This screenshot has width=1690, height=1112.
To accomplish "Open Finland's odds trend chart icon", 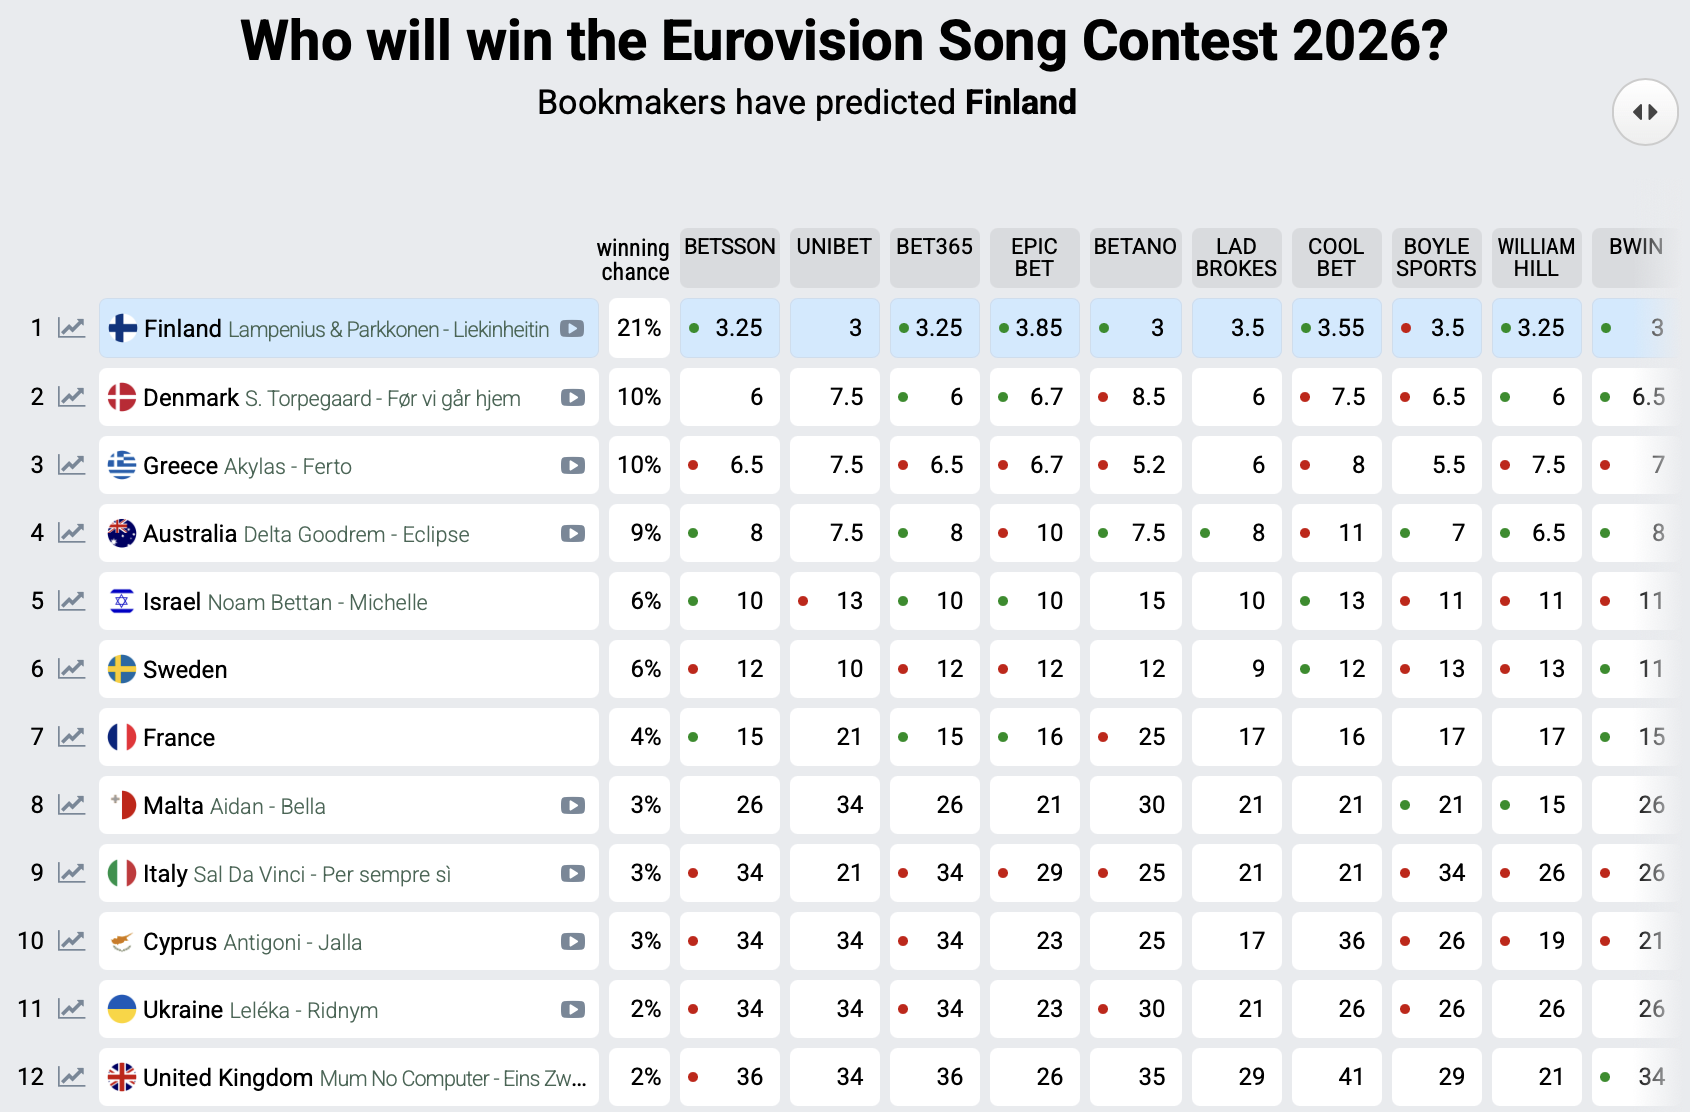I will point(71,328).
